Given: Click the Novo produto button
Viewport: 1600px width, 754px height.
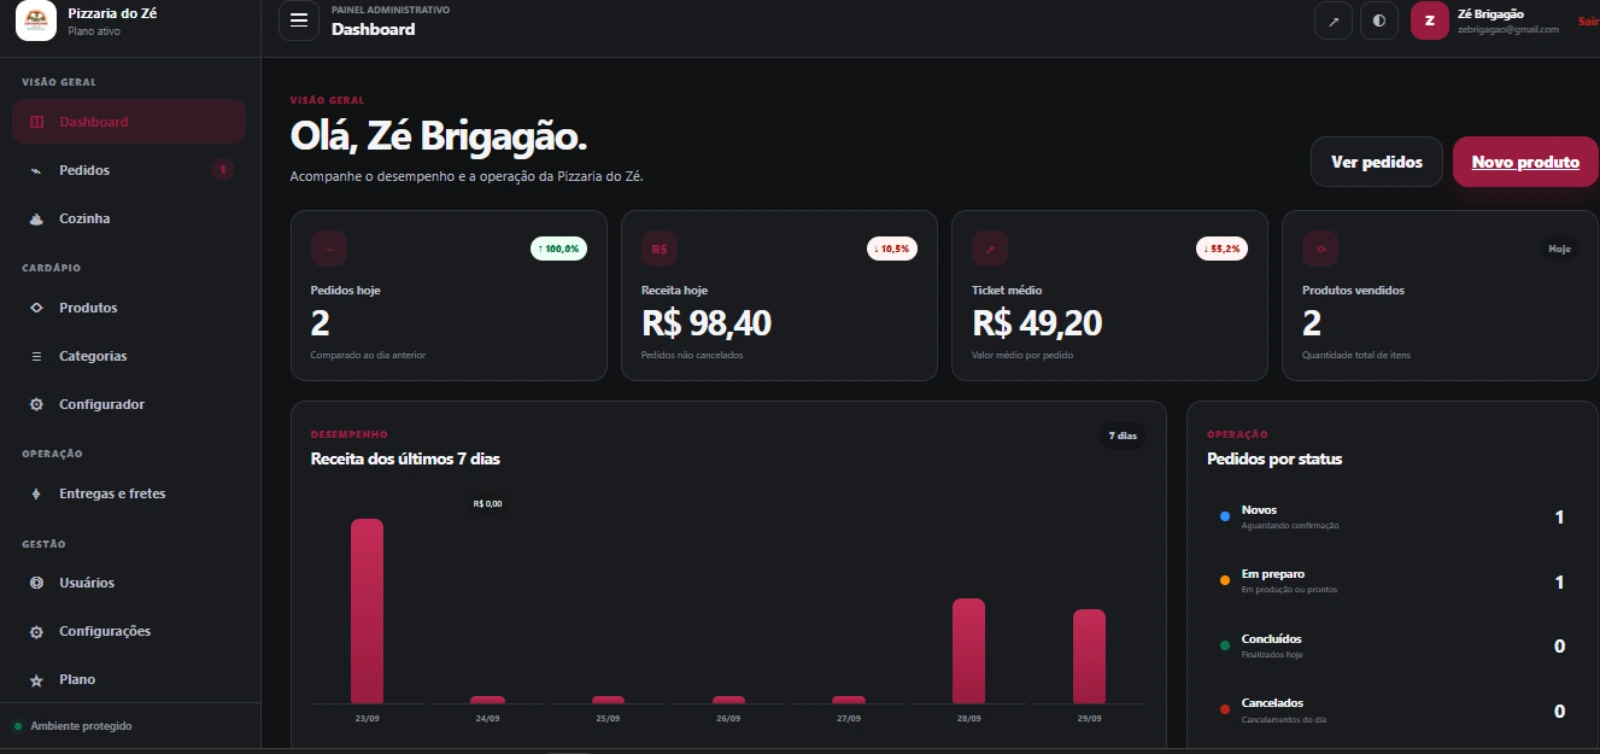Looking at the screenshot, I should [x=1525, y=162].
